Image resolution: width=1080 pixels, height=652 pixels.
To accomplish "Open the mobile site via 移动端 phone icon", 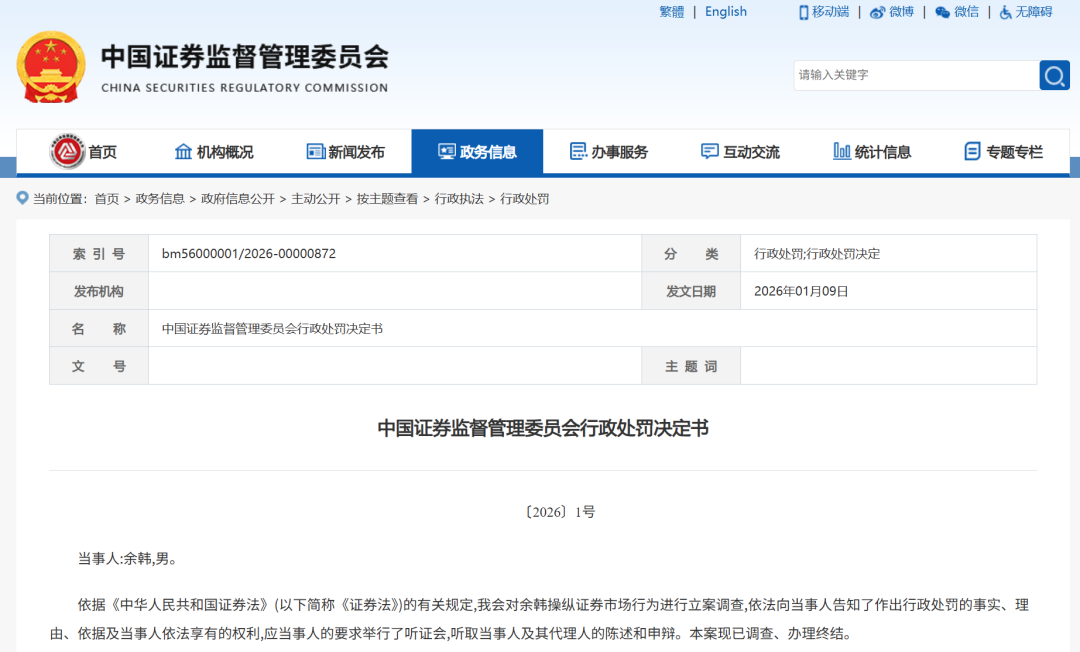I will click(805, 12).
